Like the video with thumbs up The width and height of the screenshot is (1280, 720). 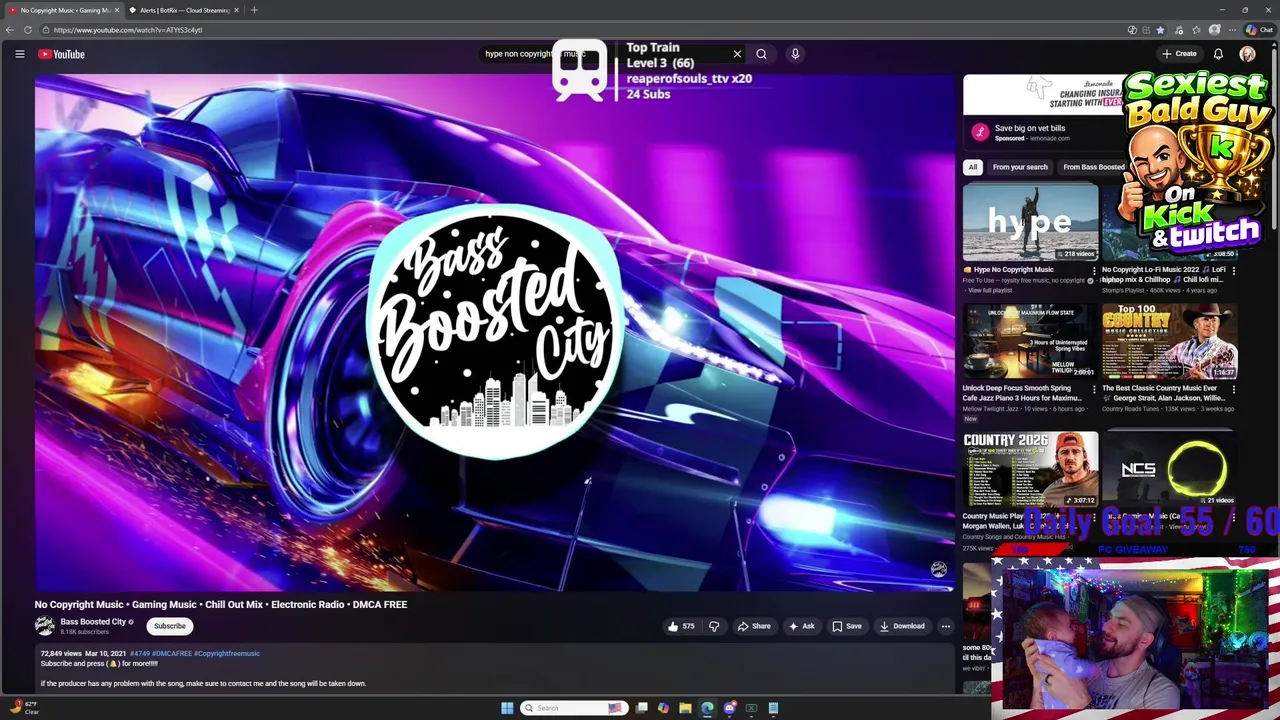click(x=681, y=626)
